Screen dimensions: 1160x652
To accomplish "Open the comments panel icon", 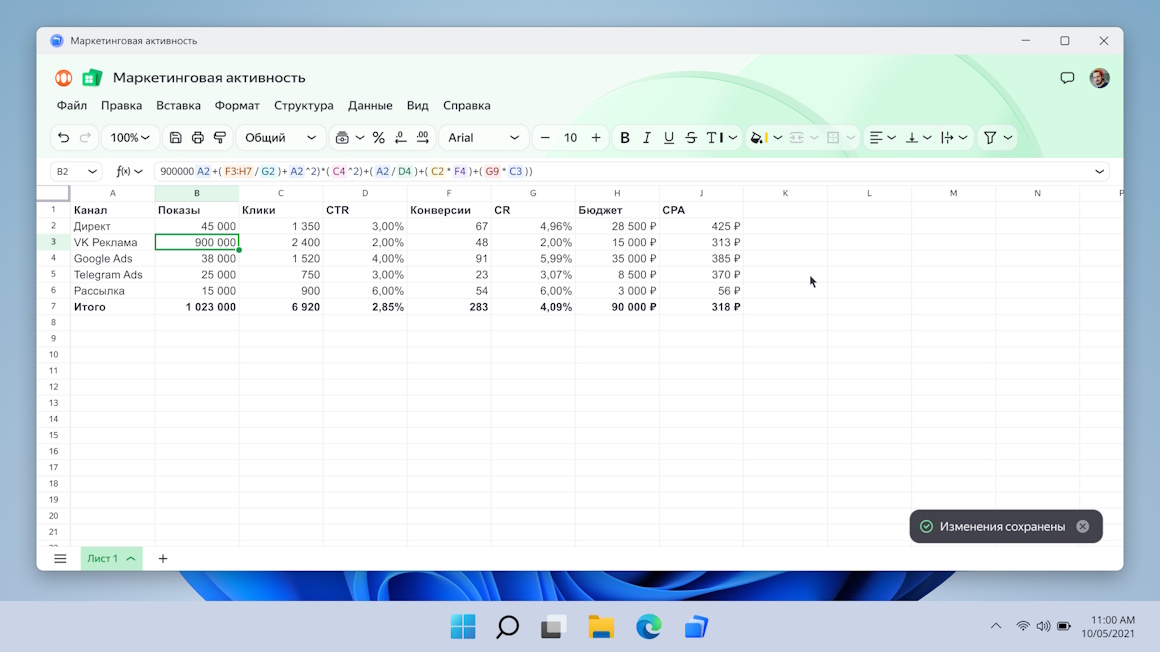I will (1067, 78).
